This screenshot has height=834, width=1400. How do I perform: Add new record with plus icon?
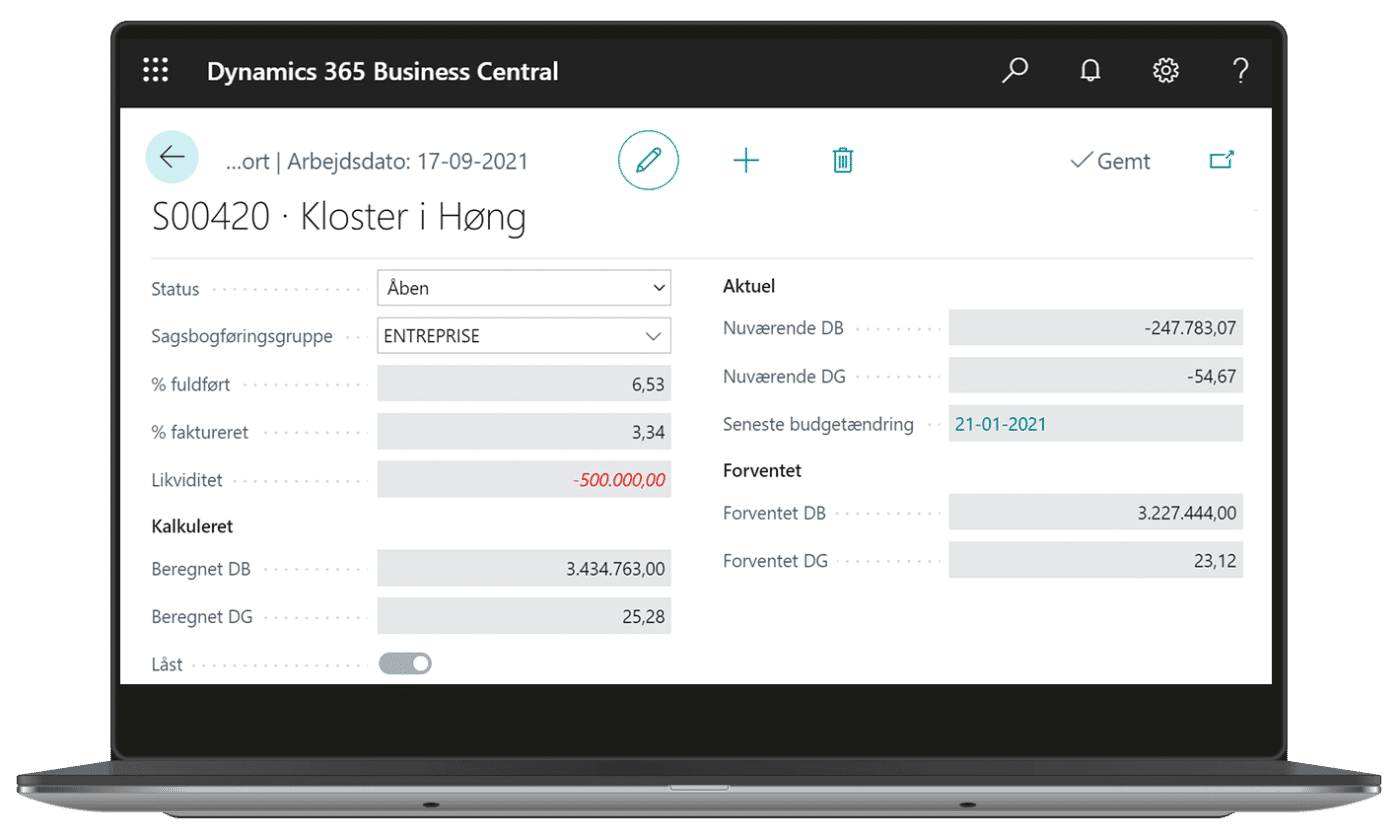click(746, 160)
